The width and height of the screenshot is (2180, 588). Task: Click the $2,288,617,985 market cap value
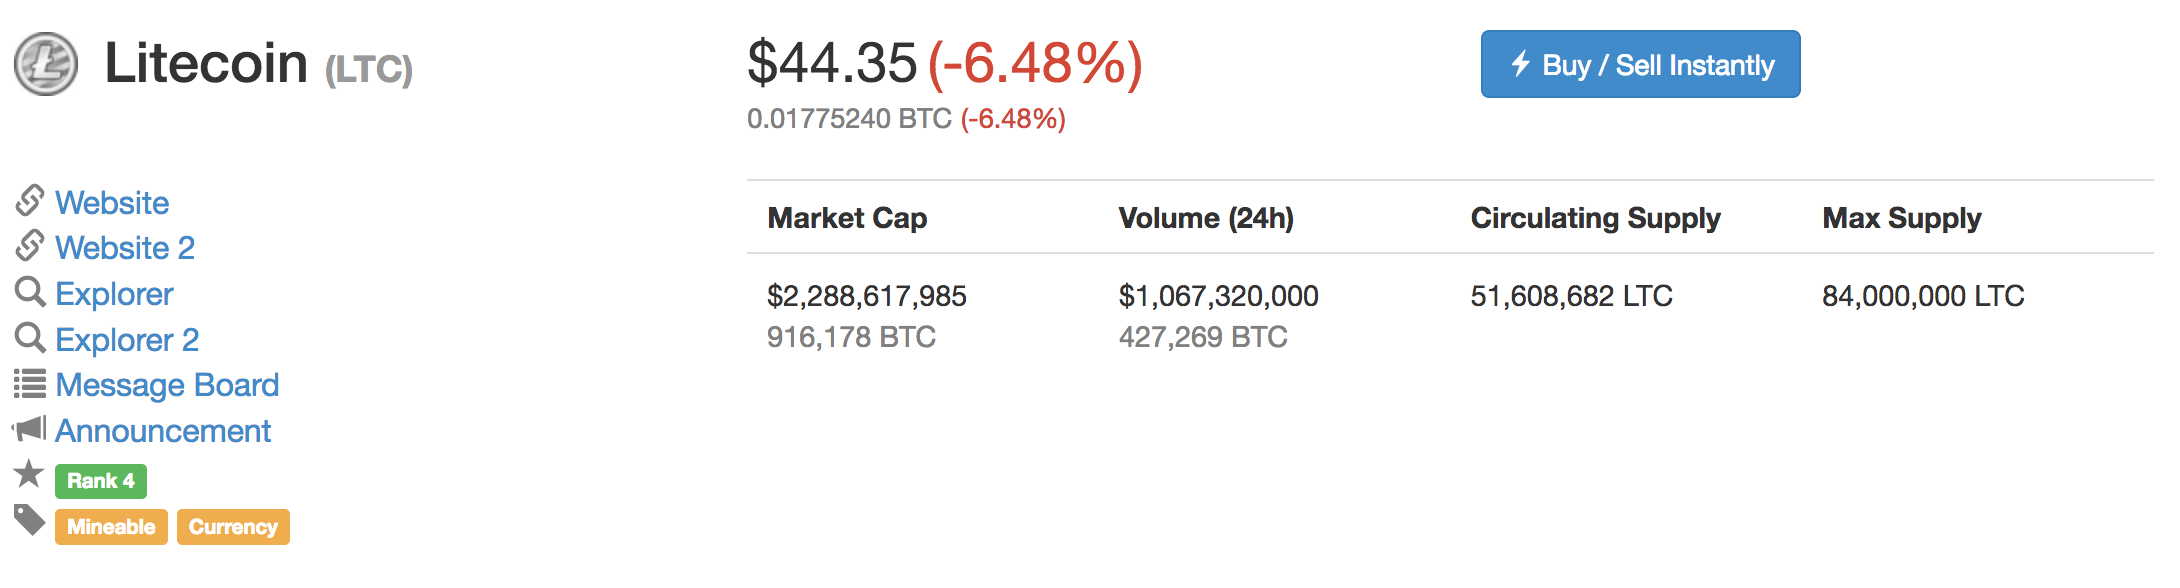coord(866,296)
